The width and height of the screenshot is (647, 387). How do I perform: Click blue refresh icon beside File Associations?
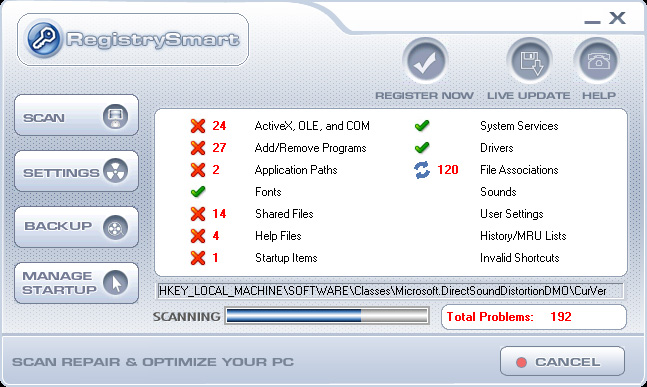422,170
